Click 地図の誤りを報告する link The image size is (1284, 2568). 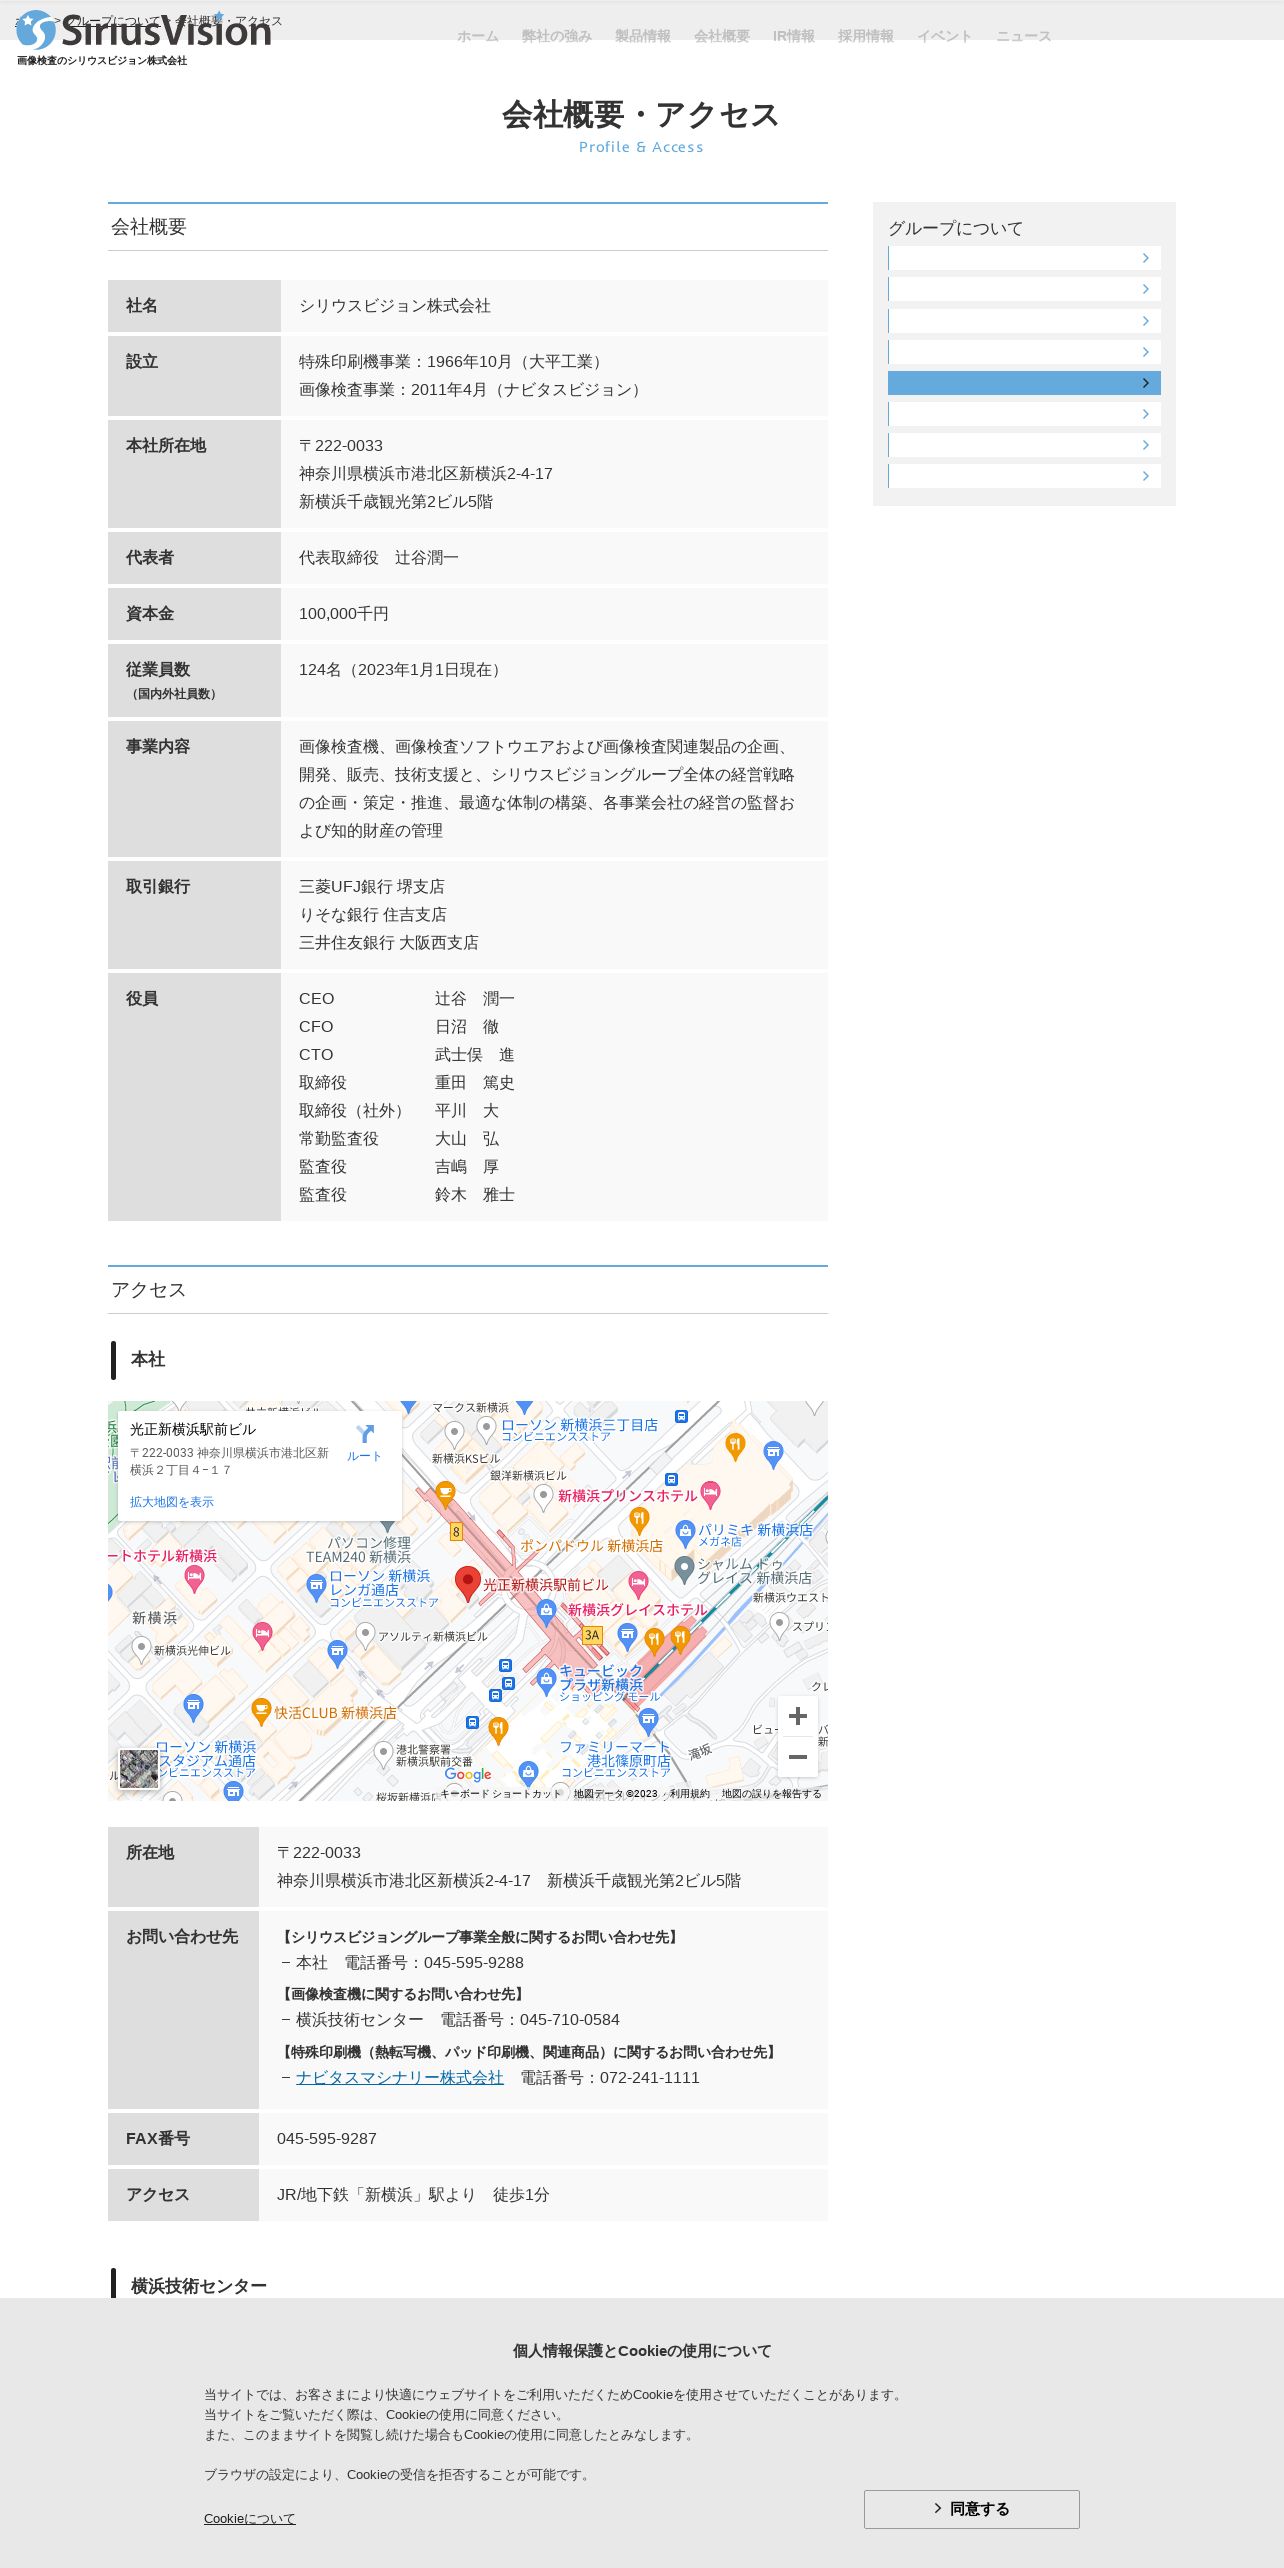click(x=772, y=1793)
